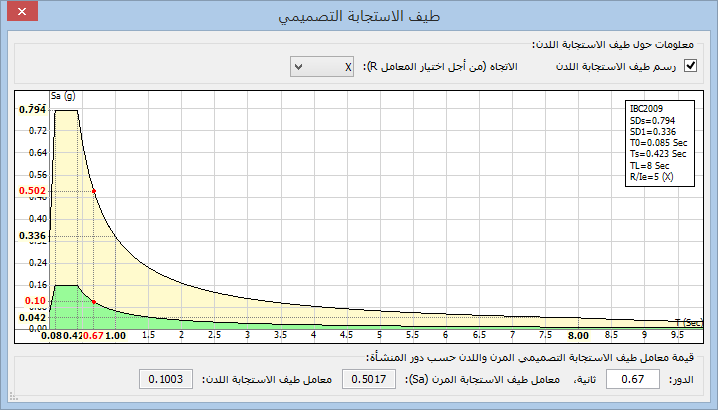Viewport: 718px width, 410px height.
Task: Click the green inelastic spectrum plateau area
Action: click(x=67, y=305)
